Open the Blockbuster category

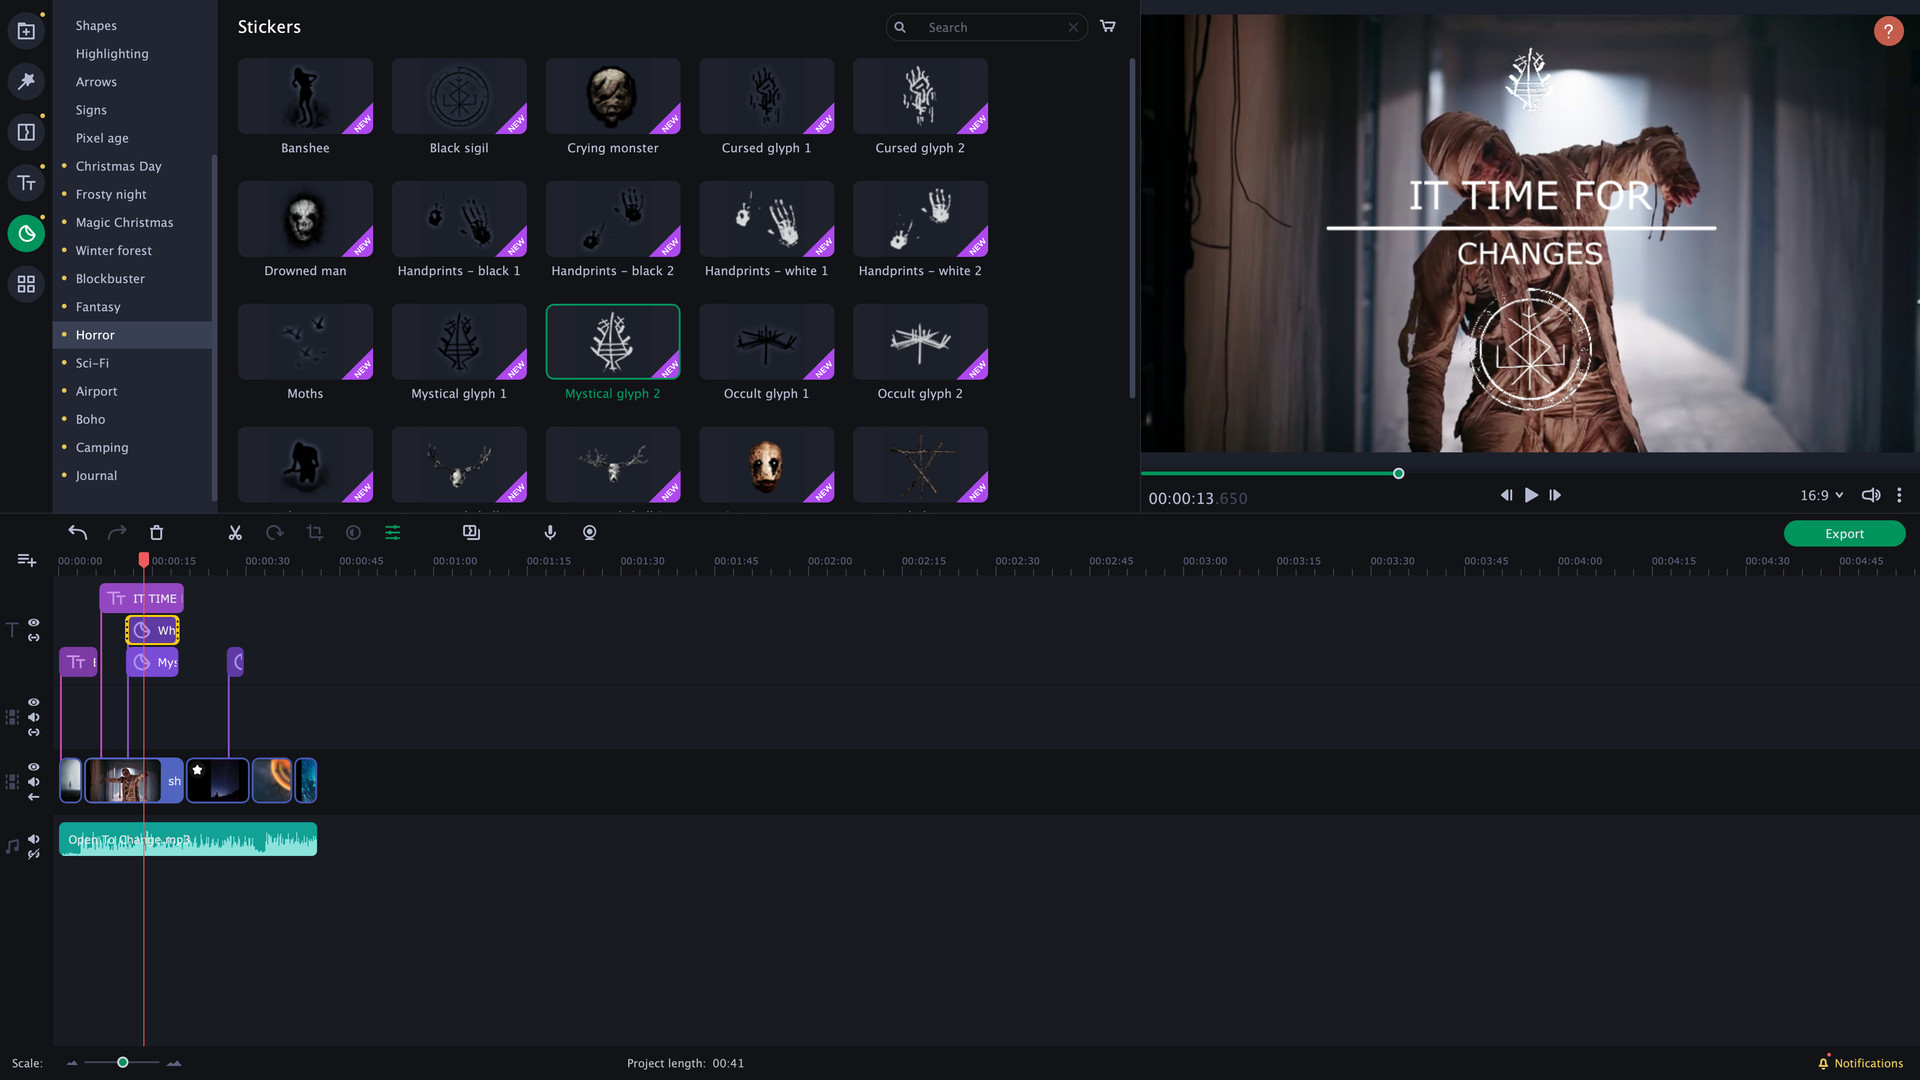point(110,278)
